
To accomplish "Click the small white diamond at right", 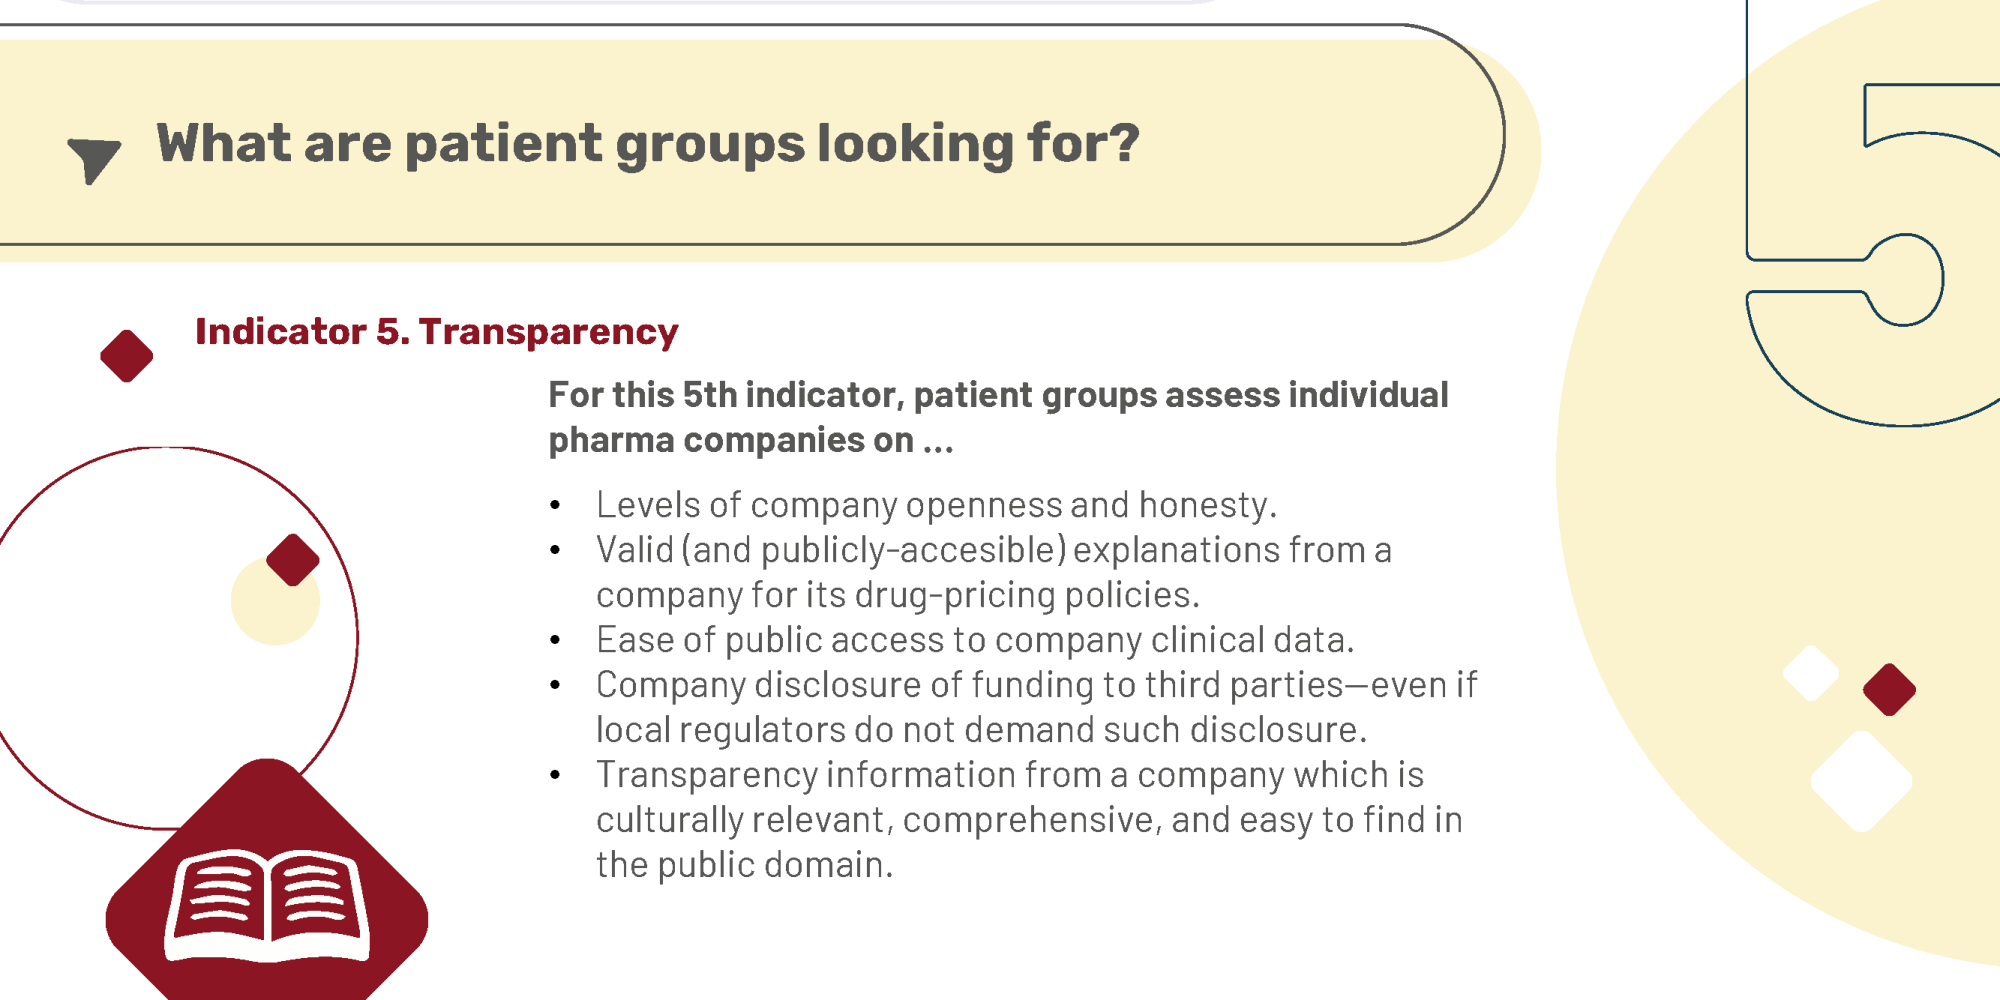I will [1811, 673].
